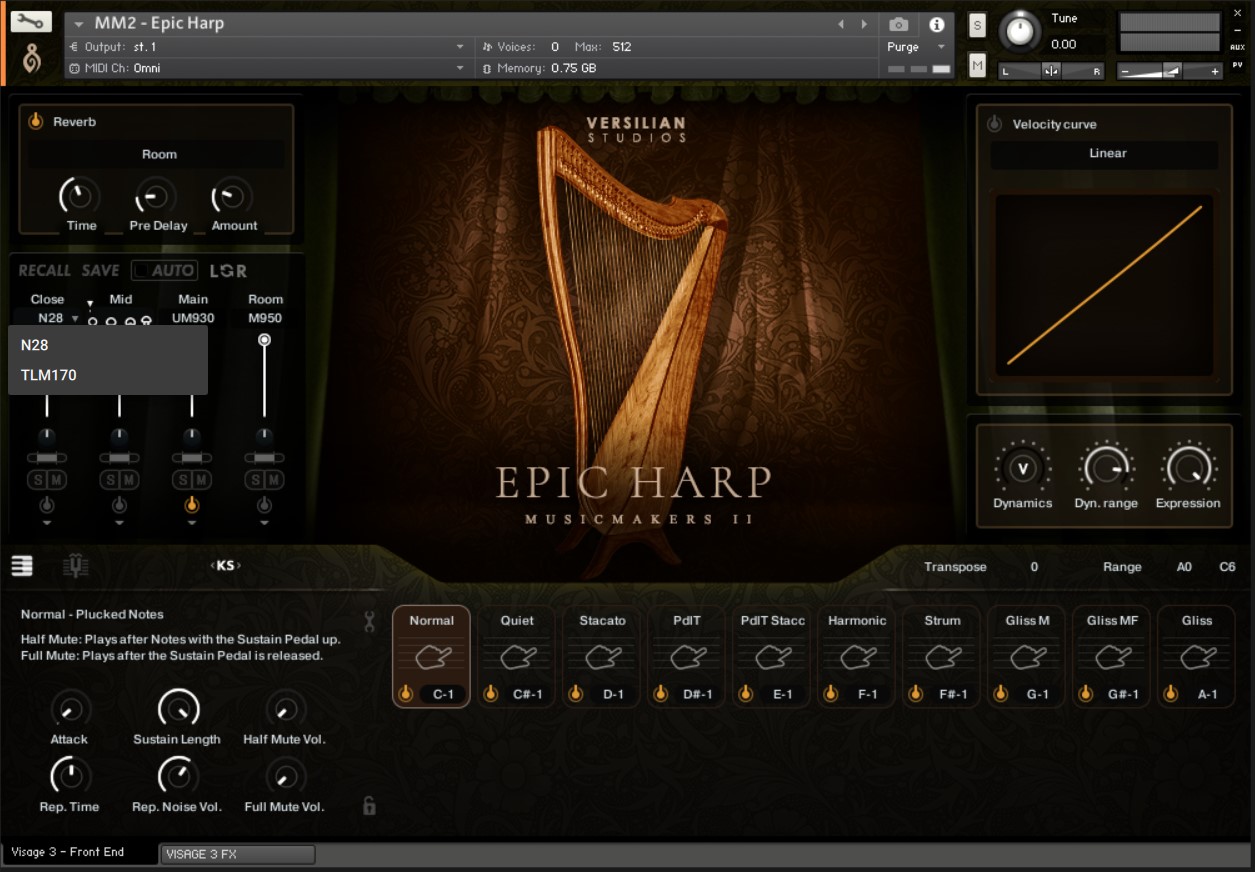This screenshot has height=872, width=1255.
Task: Toggle the AUTO checkbox in mixer
Action: click(x=165, y=270)
